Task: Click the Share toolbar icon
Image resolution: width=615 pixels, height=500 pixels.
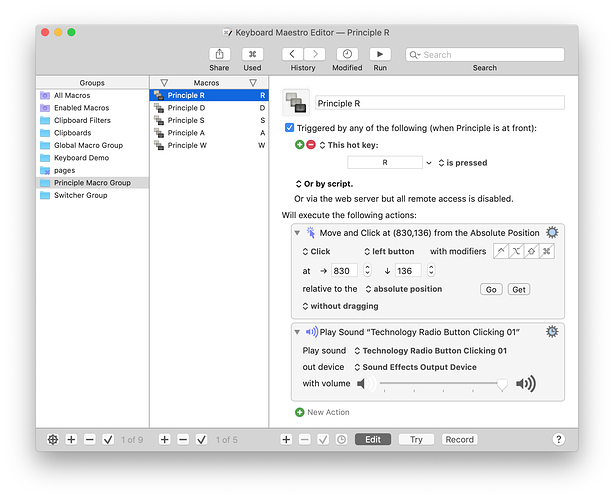Action: [x=219, y=54]
